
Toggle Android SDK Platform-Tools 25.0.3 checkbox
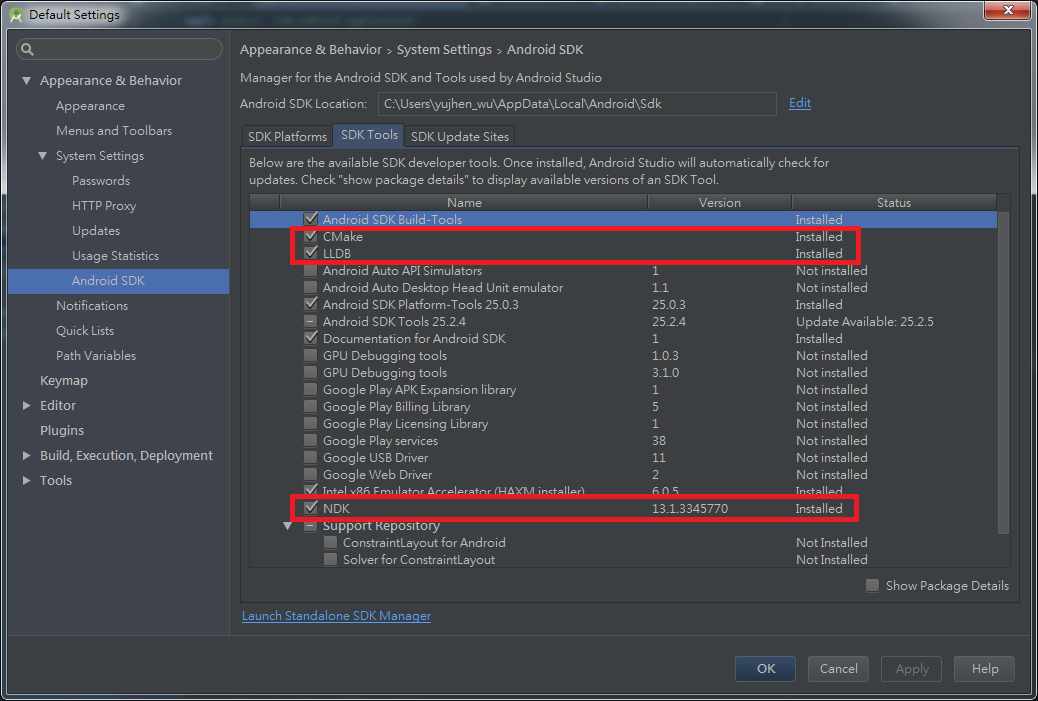pos(310,304)
